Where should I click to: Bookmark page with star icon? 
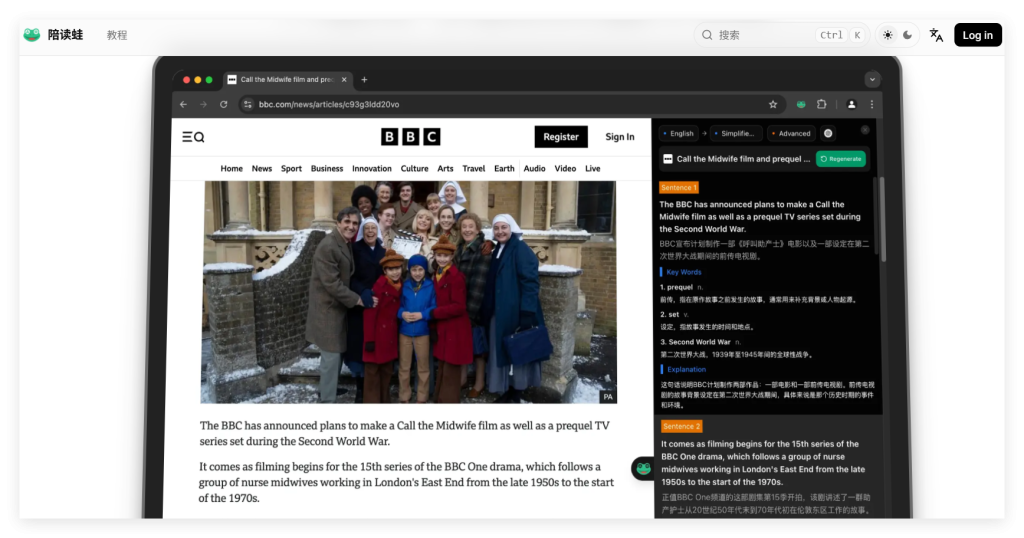773,104
